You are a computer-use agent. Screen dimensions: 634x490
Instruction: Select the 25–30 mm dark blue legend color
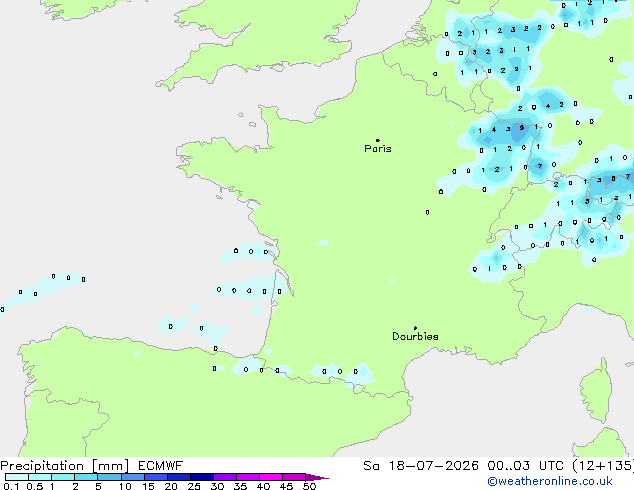click(202, 477)
